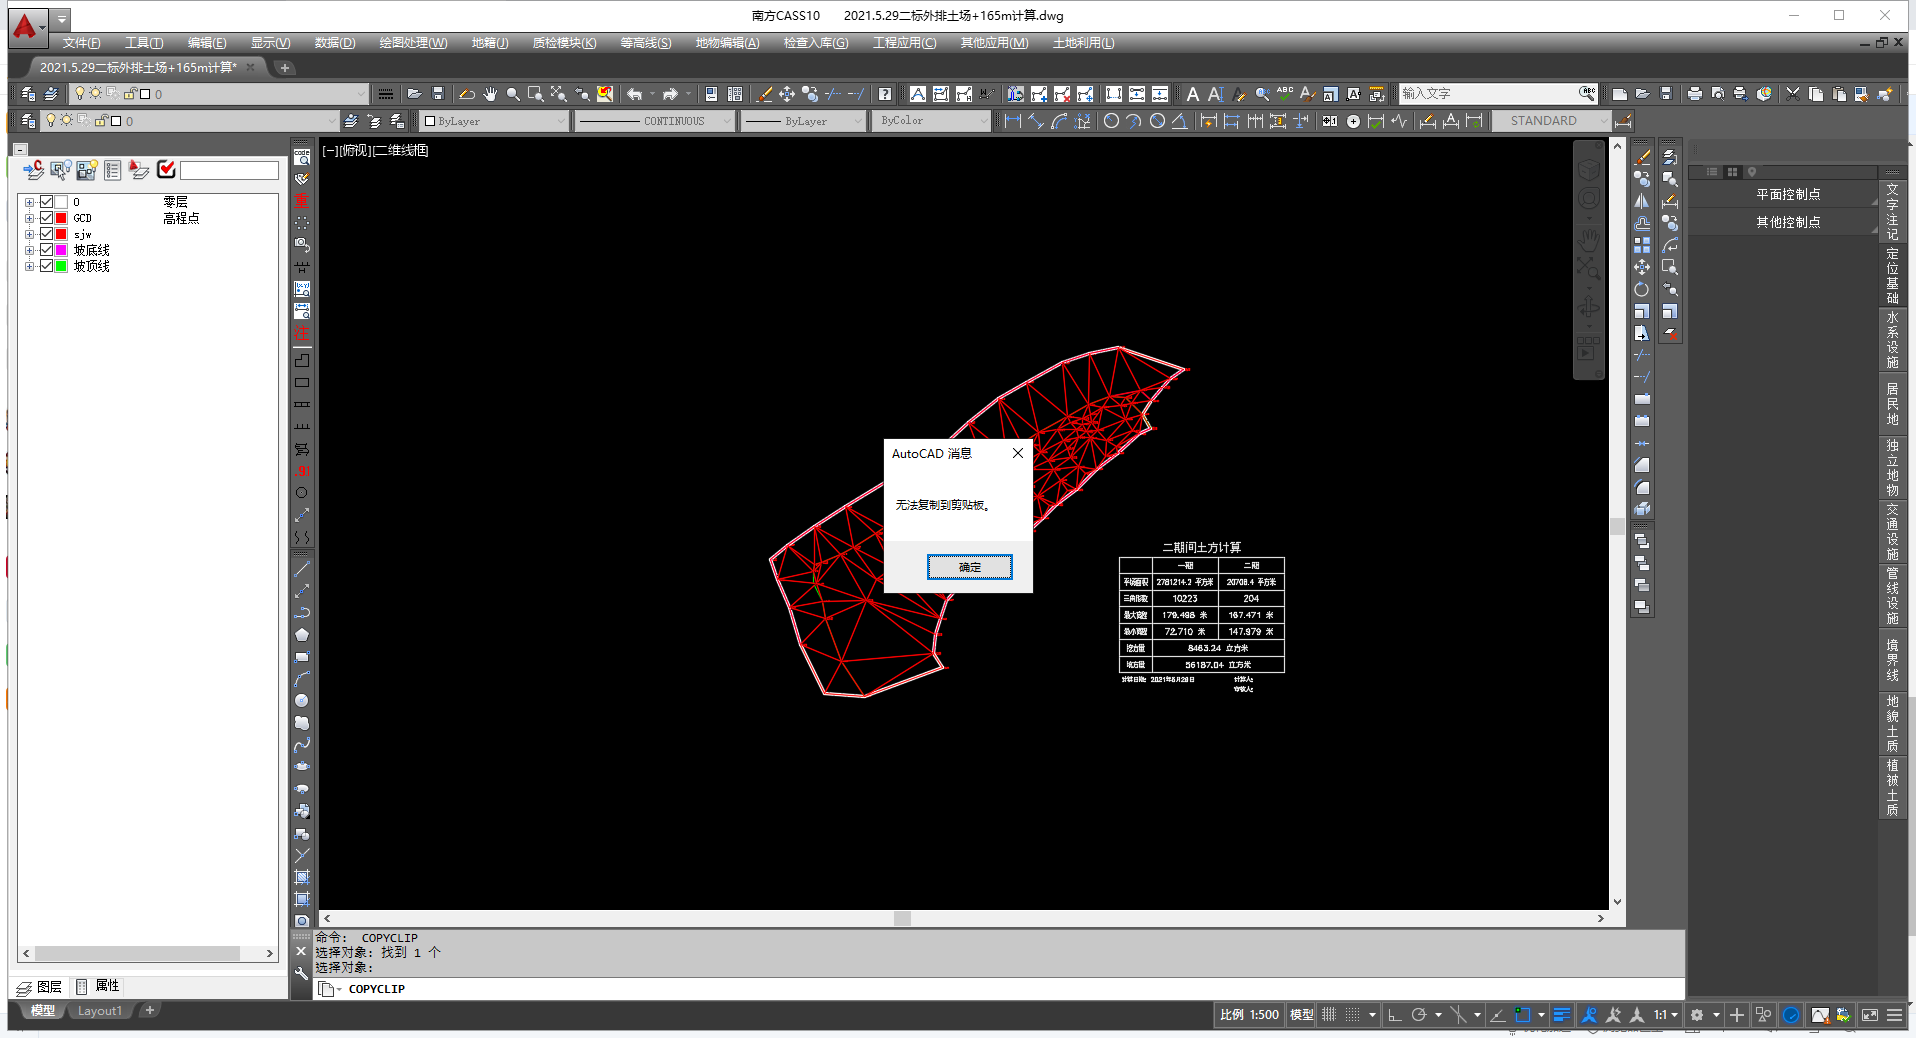Viewport: 1916px width, 1038px height.
Task: Expand the tree node for layer GCD
Action: (x=29, y=218)
